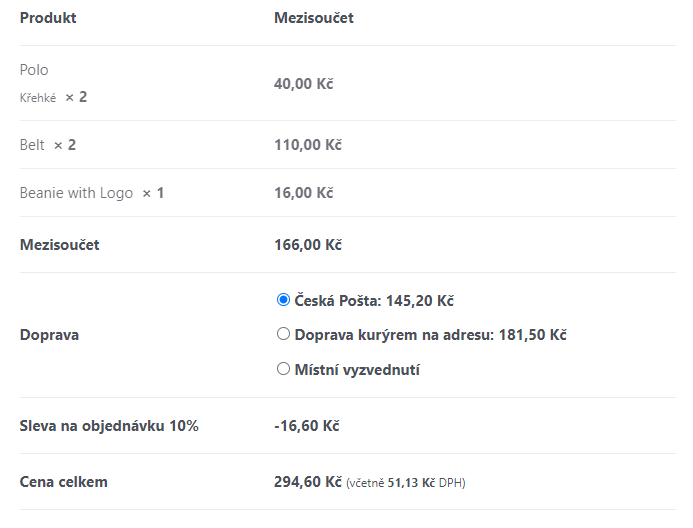The height and width of the screenshot is (528, 693).
Task: Click the total price 294,60 Kč
Action: (308, 482)
